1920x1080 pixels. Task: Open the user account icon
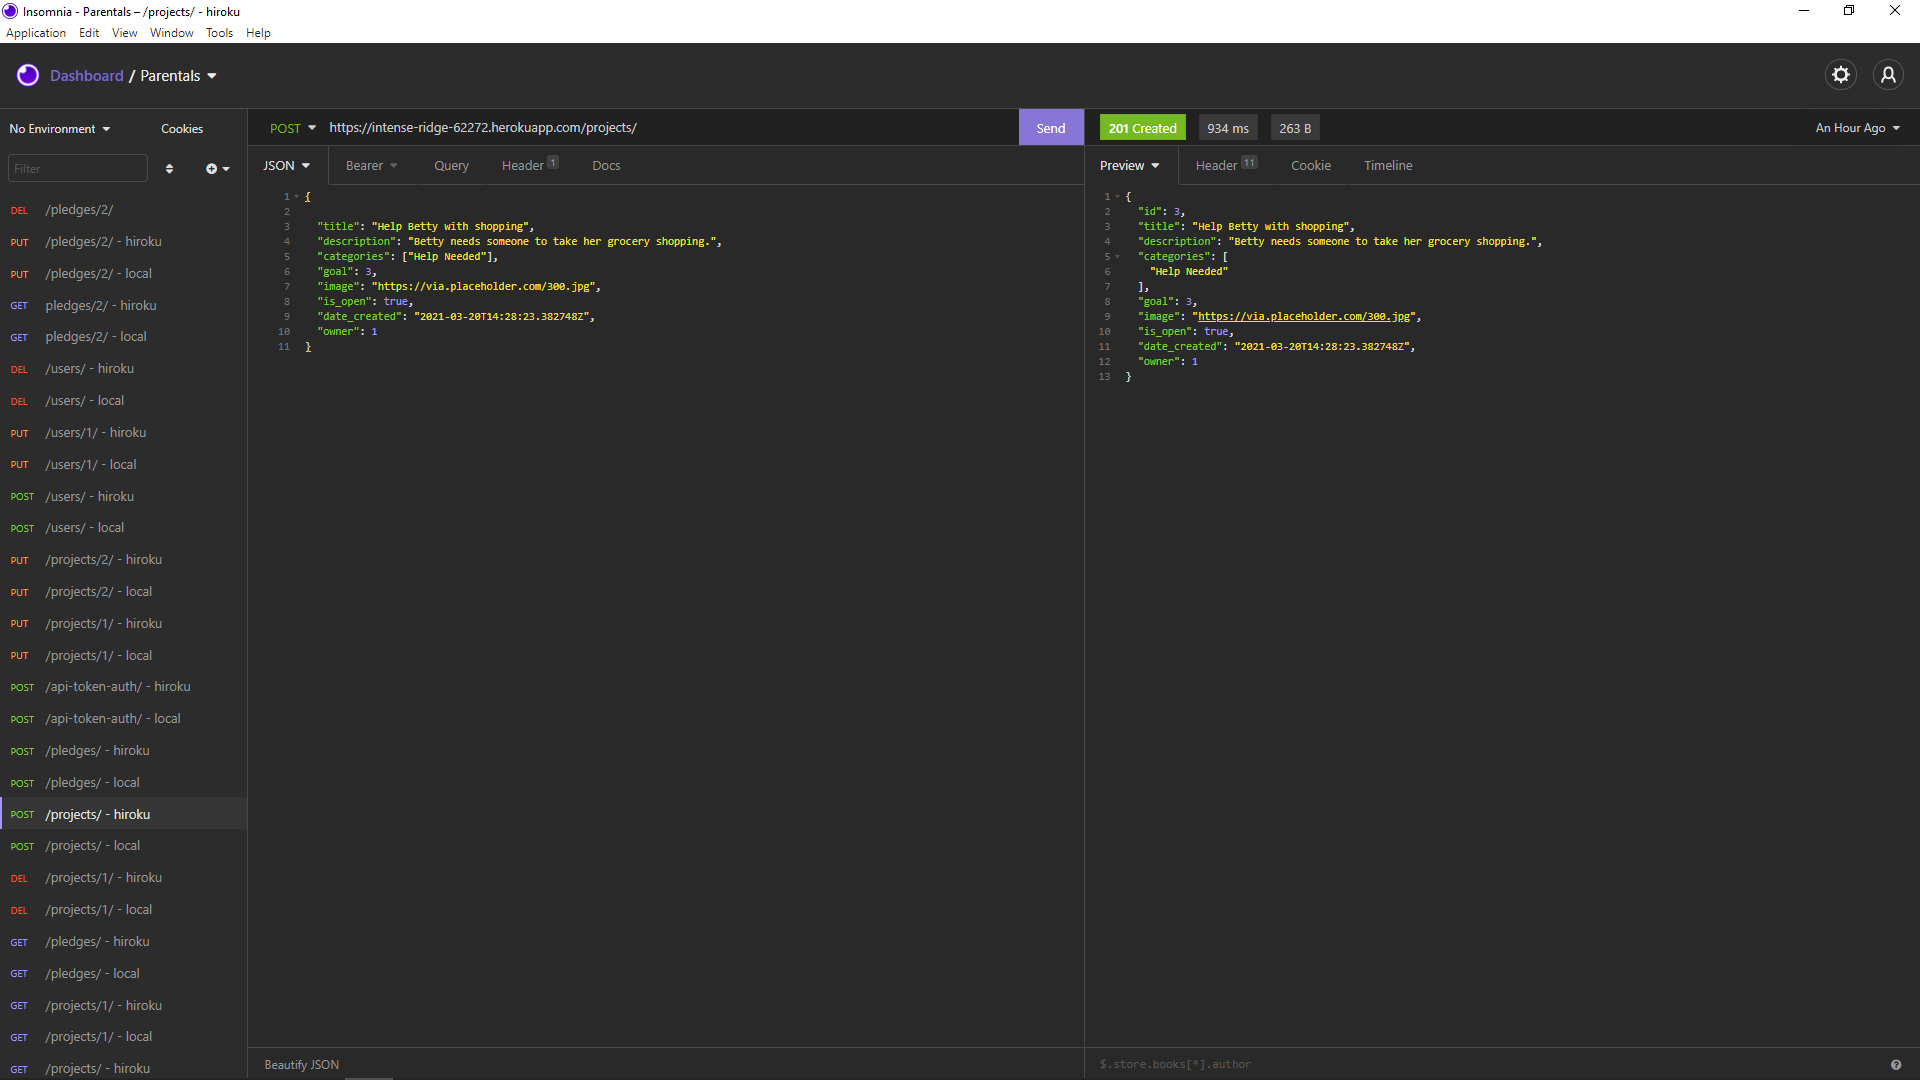(1887, 75)
